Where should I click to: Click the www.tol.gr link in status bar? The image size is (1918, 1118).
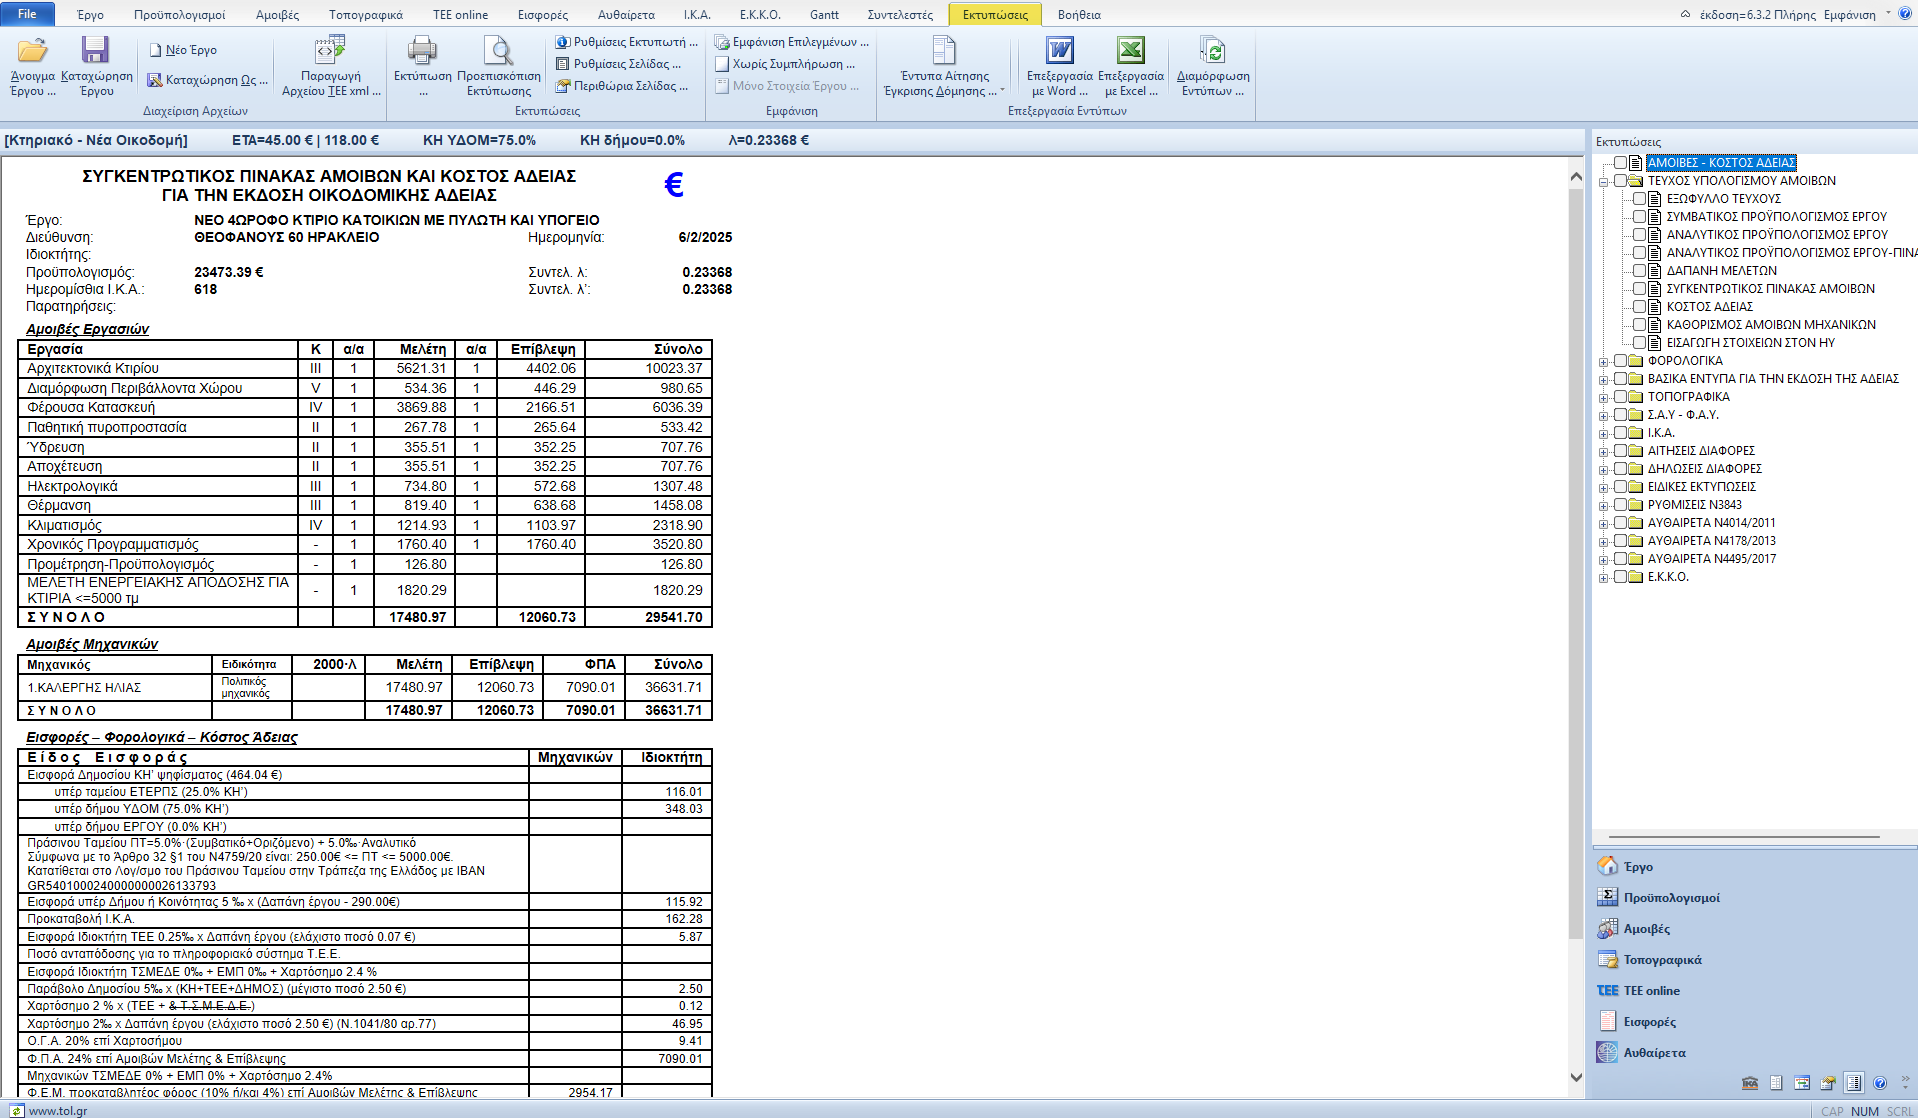tap(58, 1110)
